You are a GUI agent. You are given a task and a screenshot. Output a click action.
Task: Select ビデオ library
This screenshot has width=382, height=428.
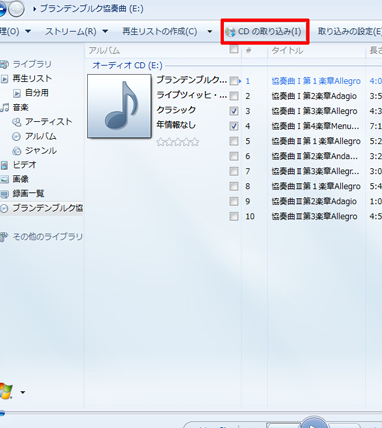[x=24, y=165]
